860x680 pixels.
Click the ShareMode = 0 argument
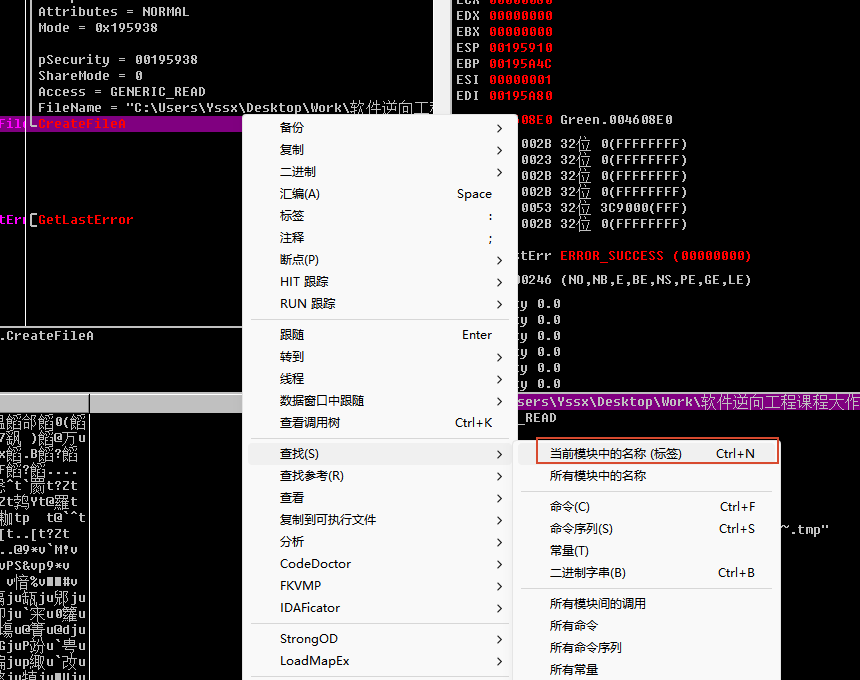click(90, 75)
